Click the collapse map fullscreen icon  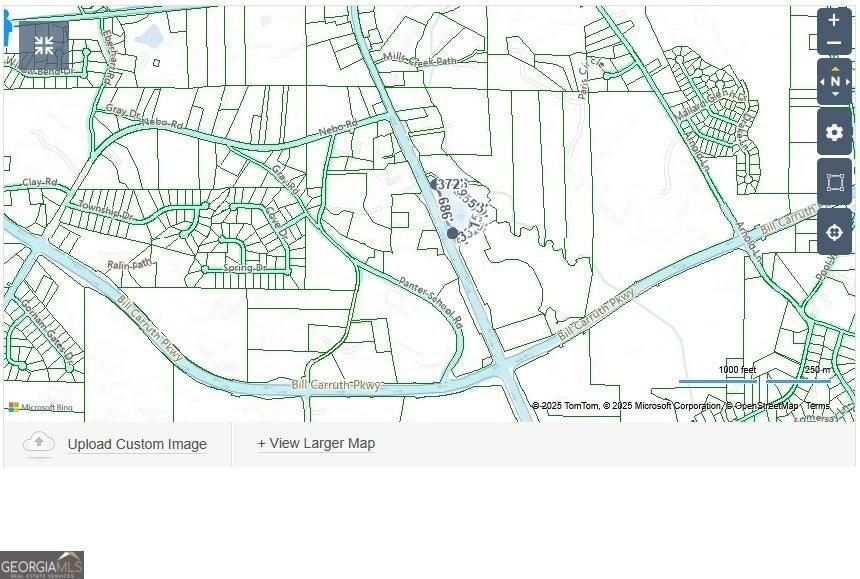click(x=44, y=46)
